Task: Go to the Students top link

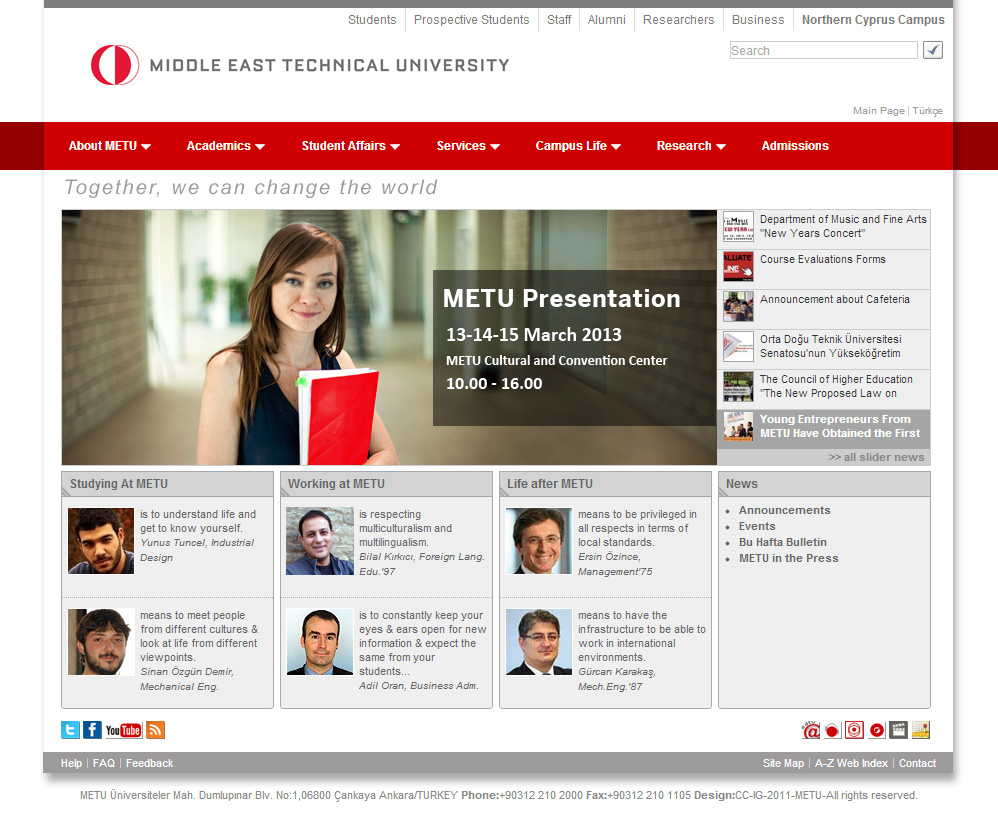Action: pos(372,20)
